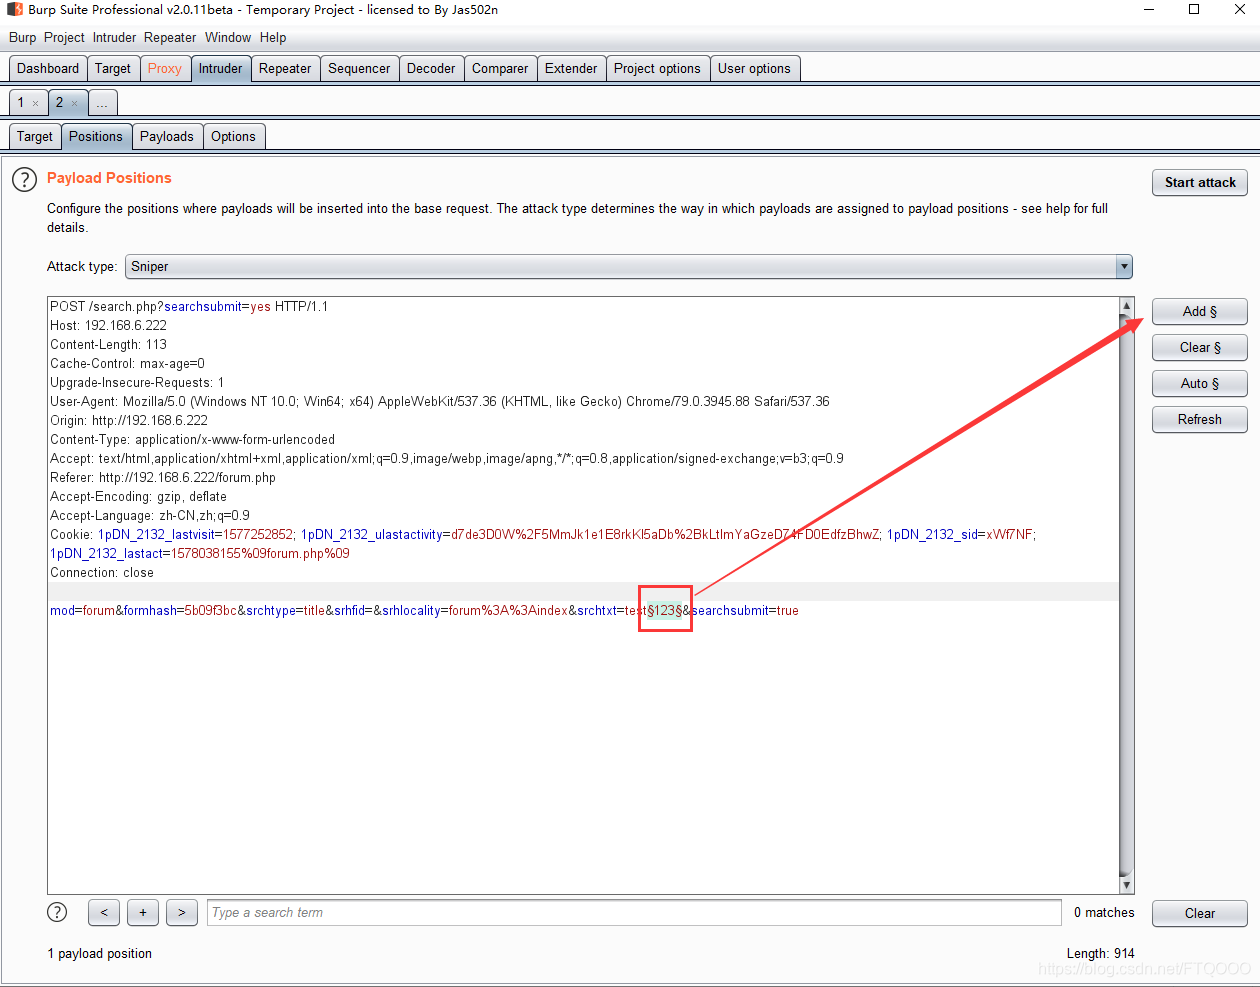The width and height of the screenshot is (1260, 987).
Task: Click the Content-Length: 113 header
Action: 108,345
